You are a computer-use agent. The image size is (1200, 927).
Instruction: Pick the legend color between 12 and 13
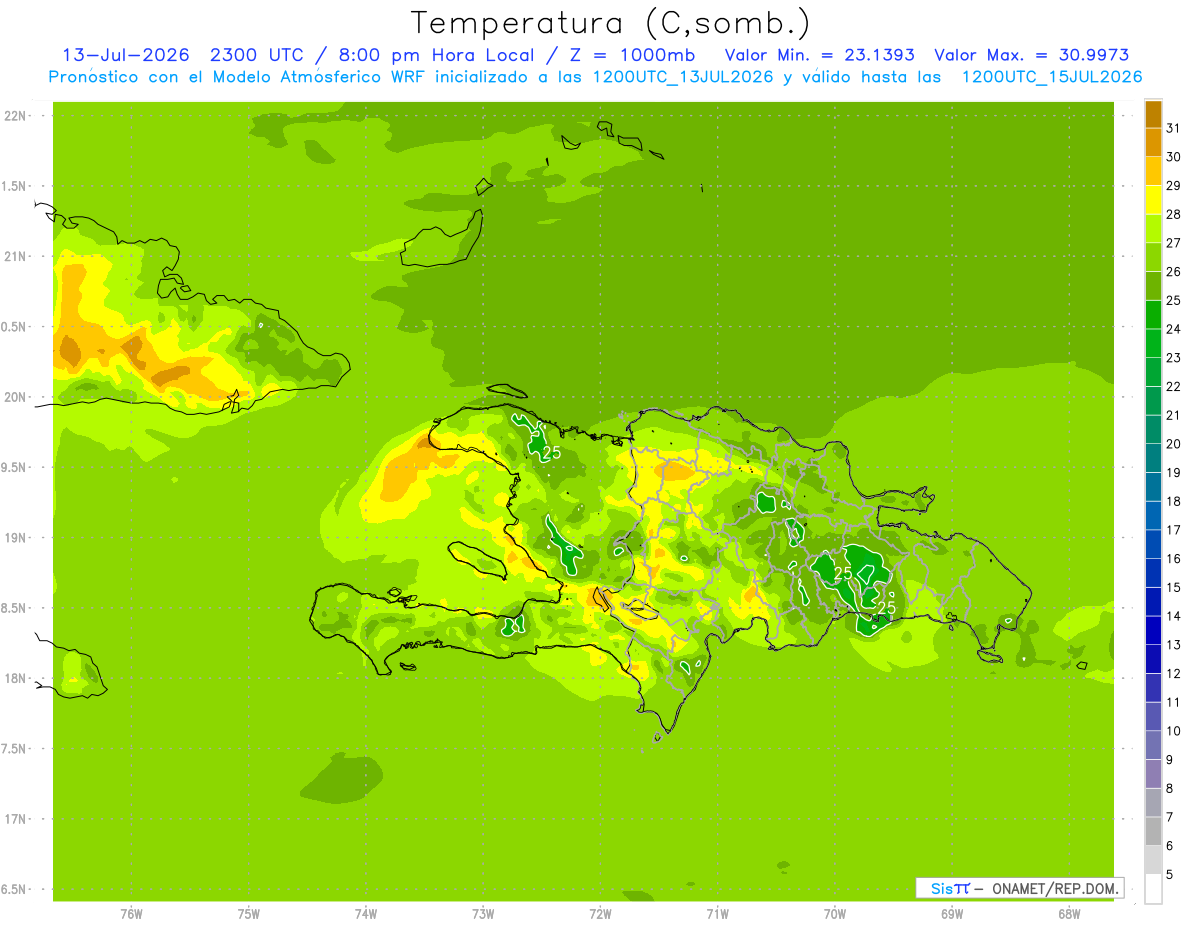point(1153,659)
